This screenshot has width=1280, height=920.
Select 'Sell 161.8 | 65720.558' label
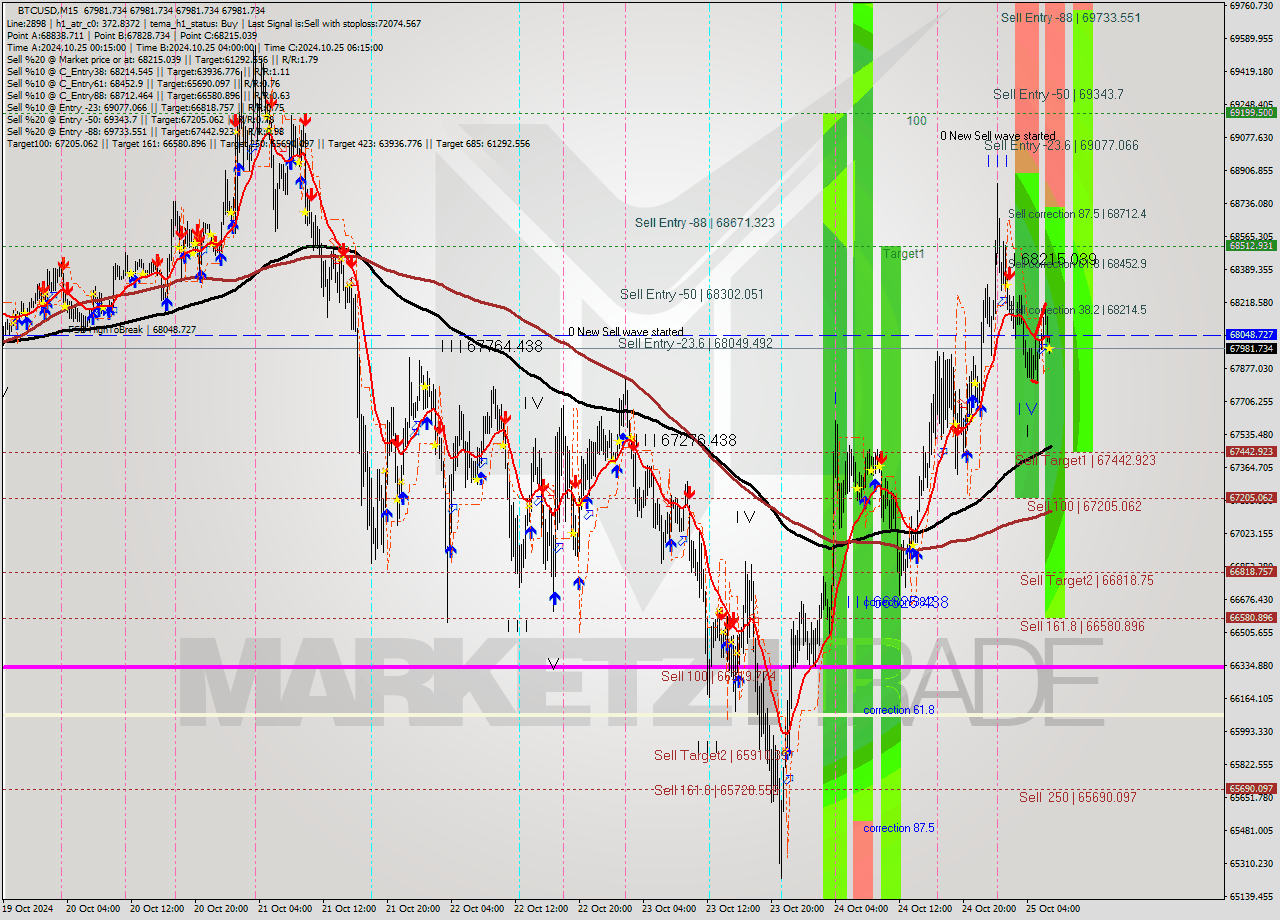tap(716, 790)
